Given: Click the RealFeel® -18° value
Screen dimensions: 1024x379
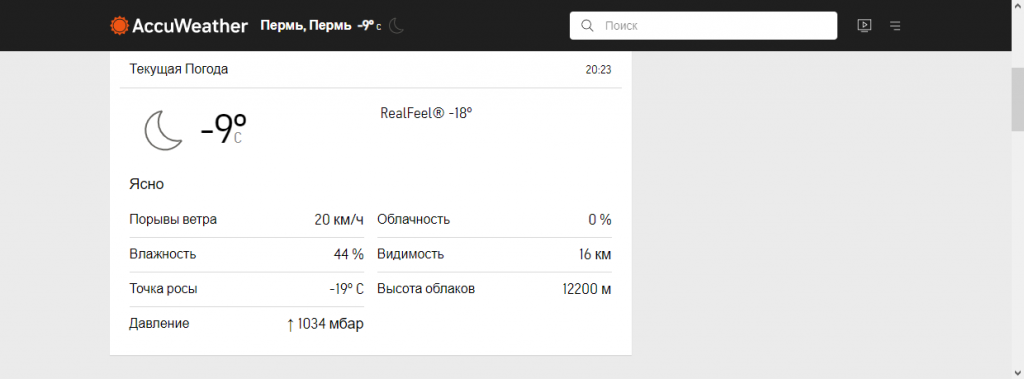Looking at the screenshot, I should (426, 112).
